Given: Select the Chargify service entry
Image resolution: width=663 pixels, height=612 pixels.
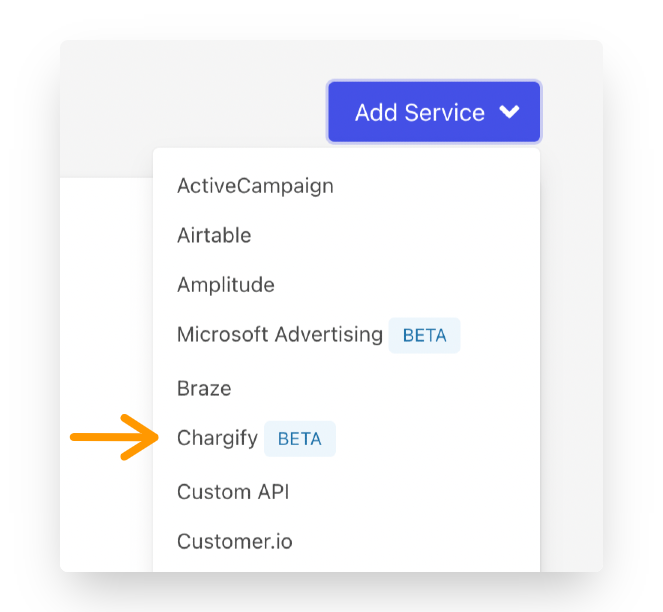Looking at the screenshot, I should 217,438.
